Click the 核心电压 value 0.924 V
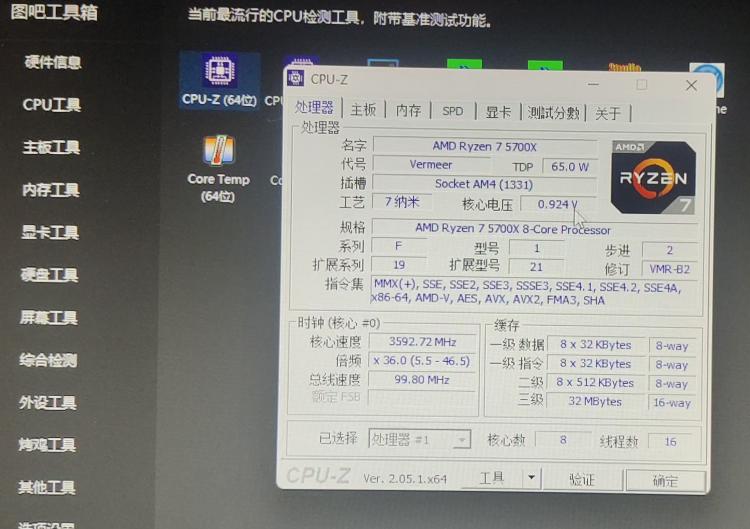The image size is (750, 529). pos(557,204)
